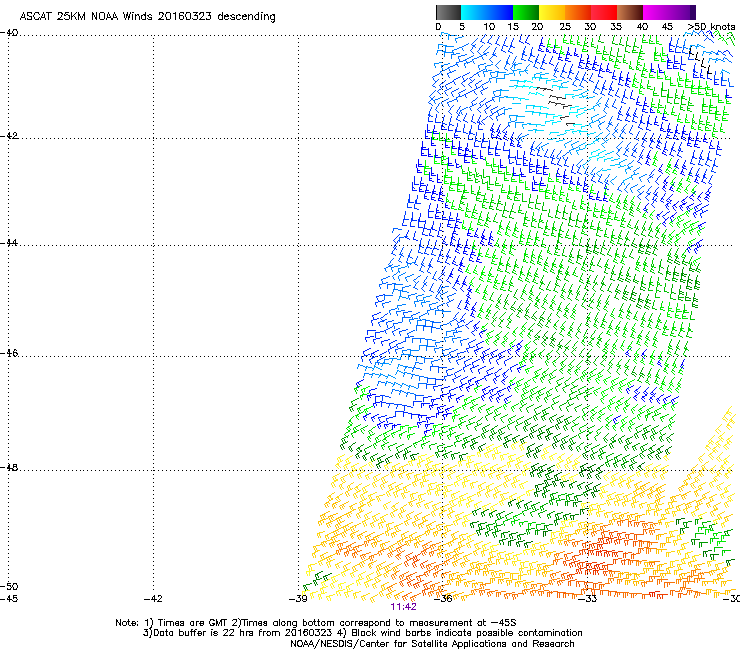This screenshot has width=740, height=650.
Task: Click the purple '11:42' overpass time label
Action: coord(404,607)
